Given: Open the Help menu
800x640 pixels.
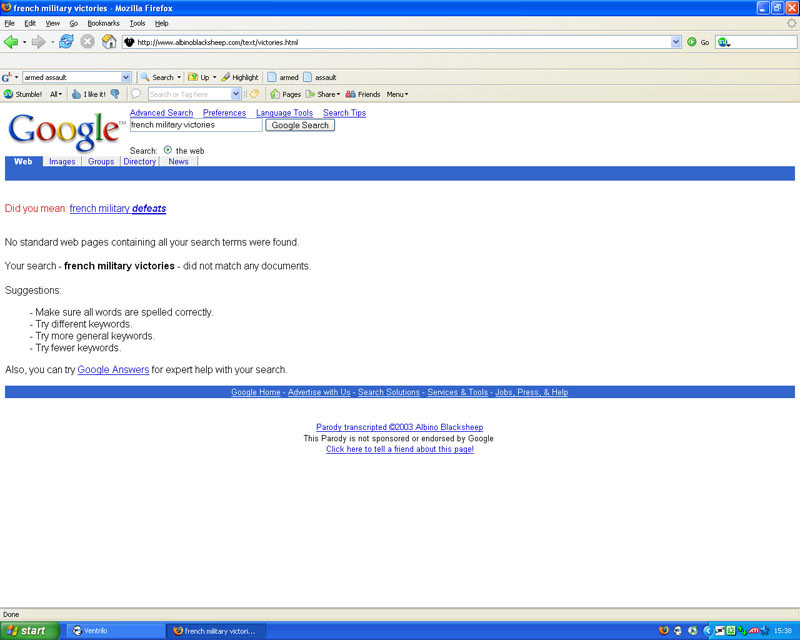Looking at the screenshot, I should (162, 23).
